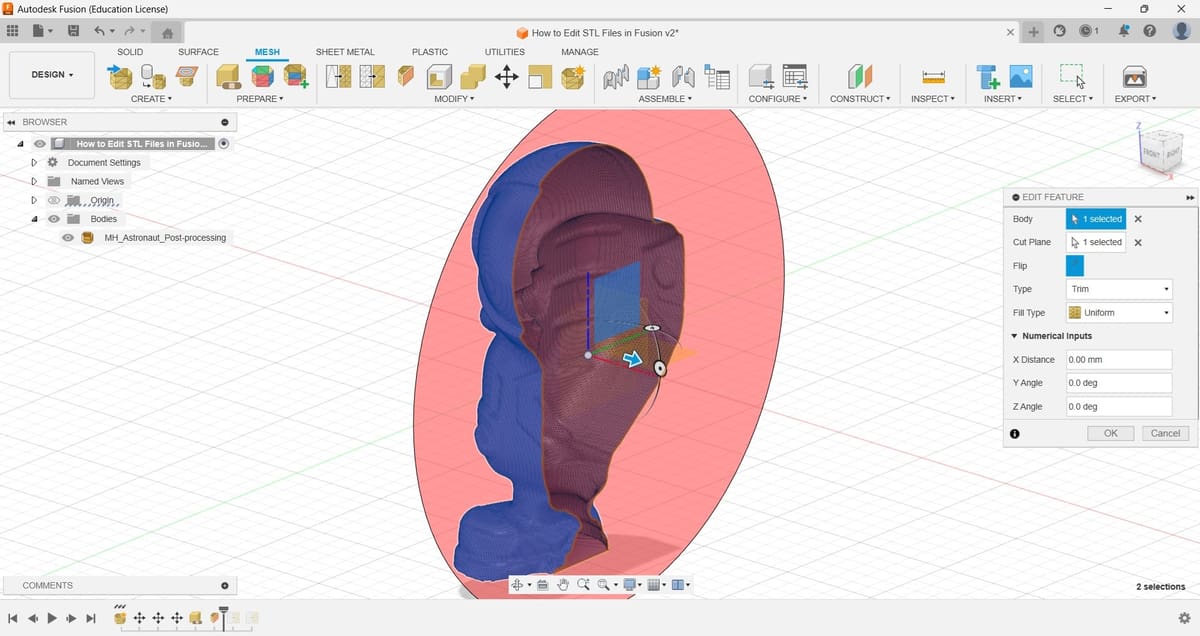Switch to the SURFACE tab
Screen dimensions: 1200x636
[198, 52]
